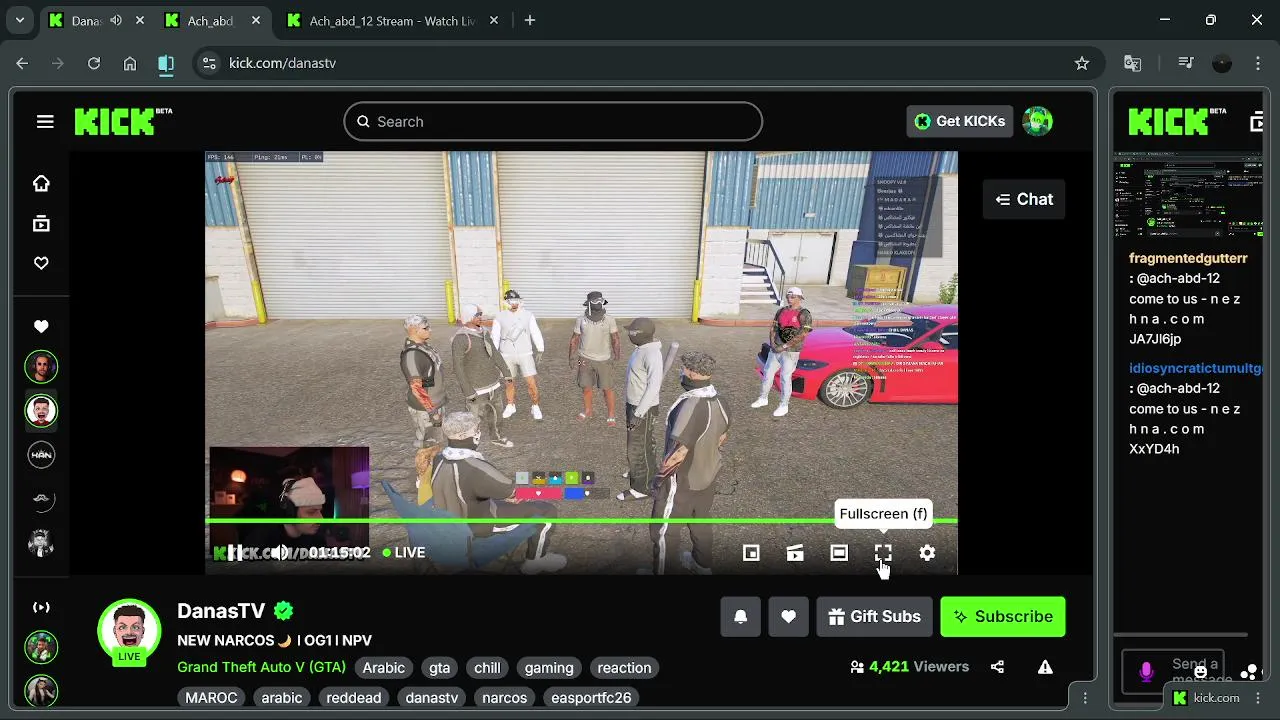1280x720 pixels.
Task: Click DanasTV avatar with LIVE badge
Action: click(129, 631)
